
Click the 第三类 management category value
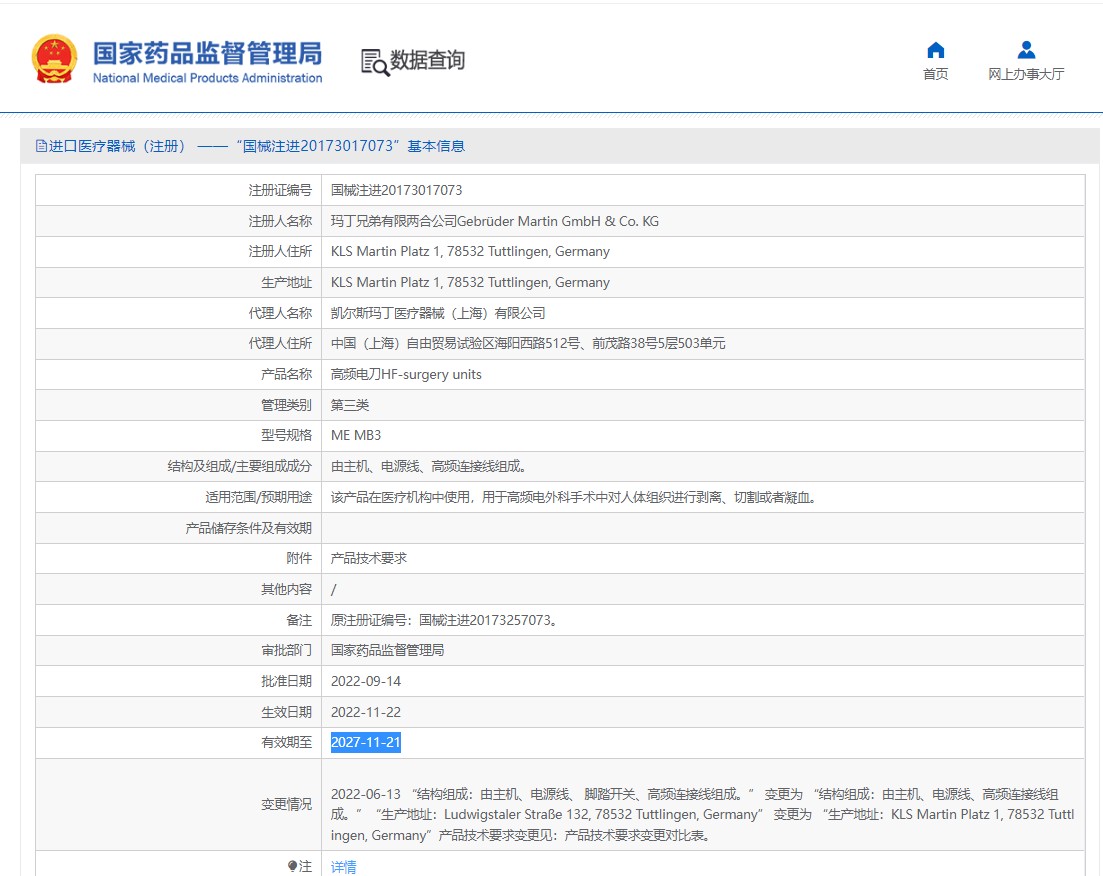click(x=350, y=405)
